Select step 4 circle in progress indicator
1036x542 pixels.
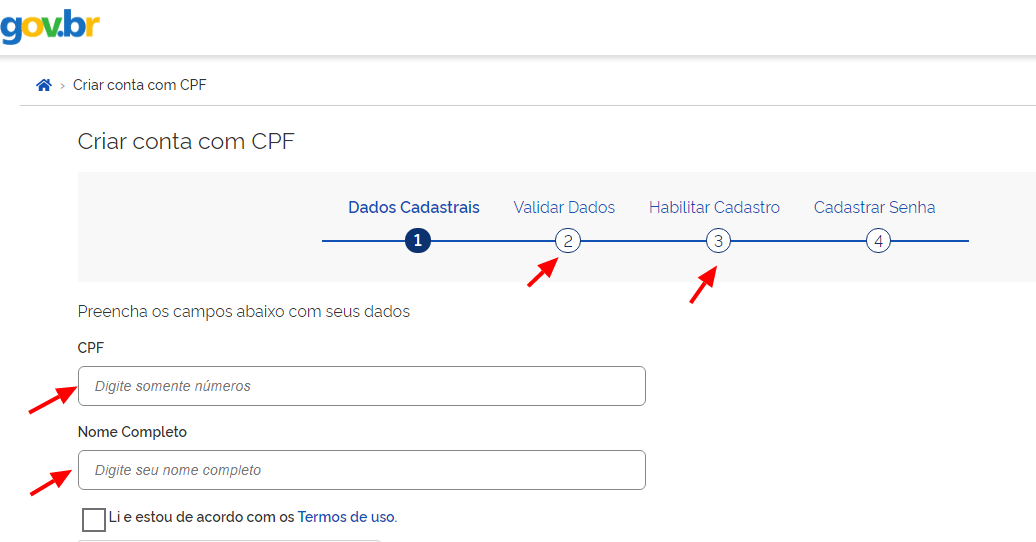878,241
